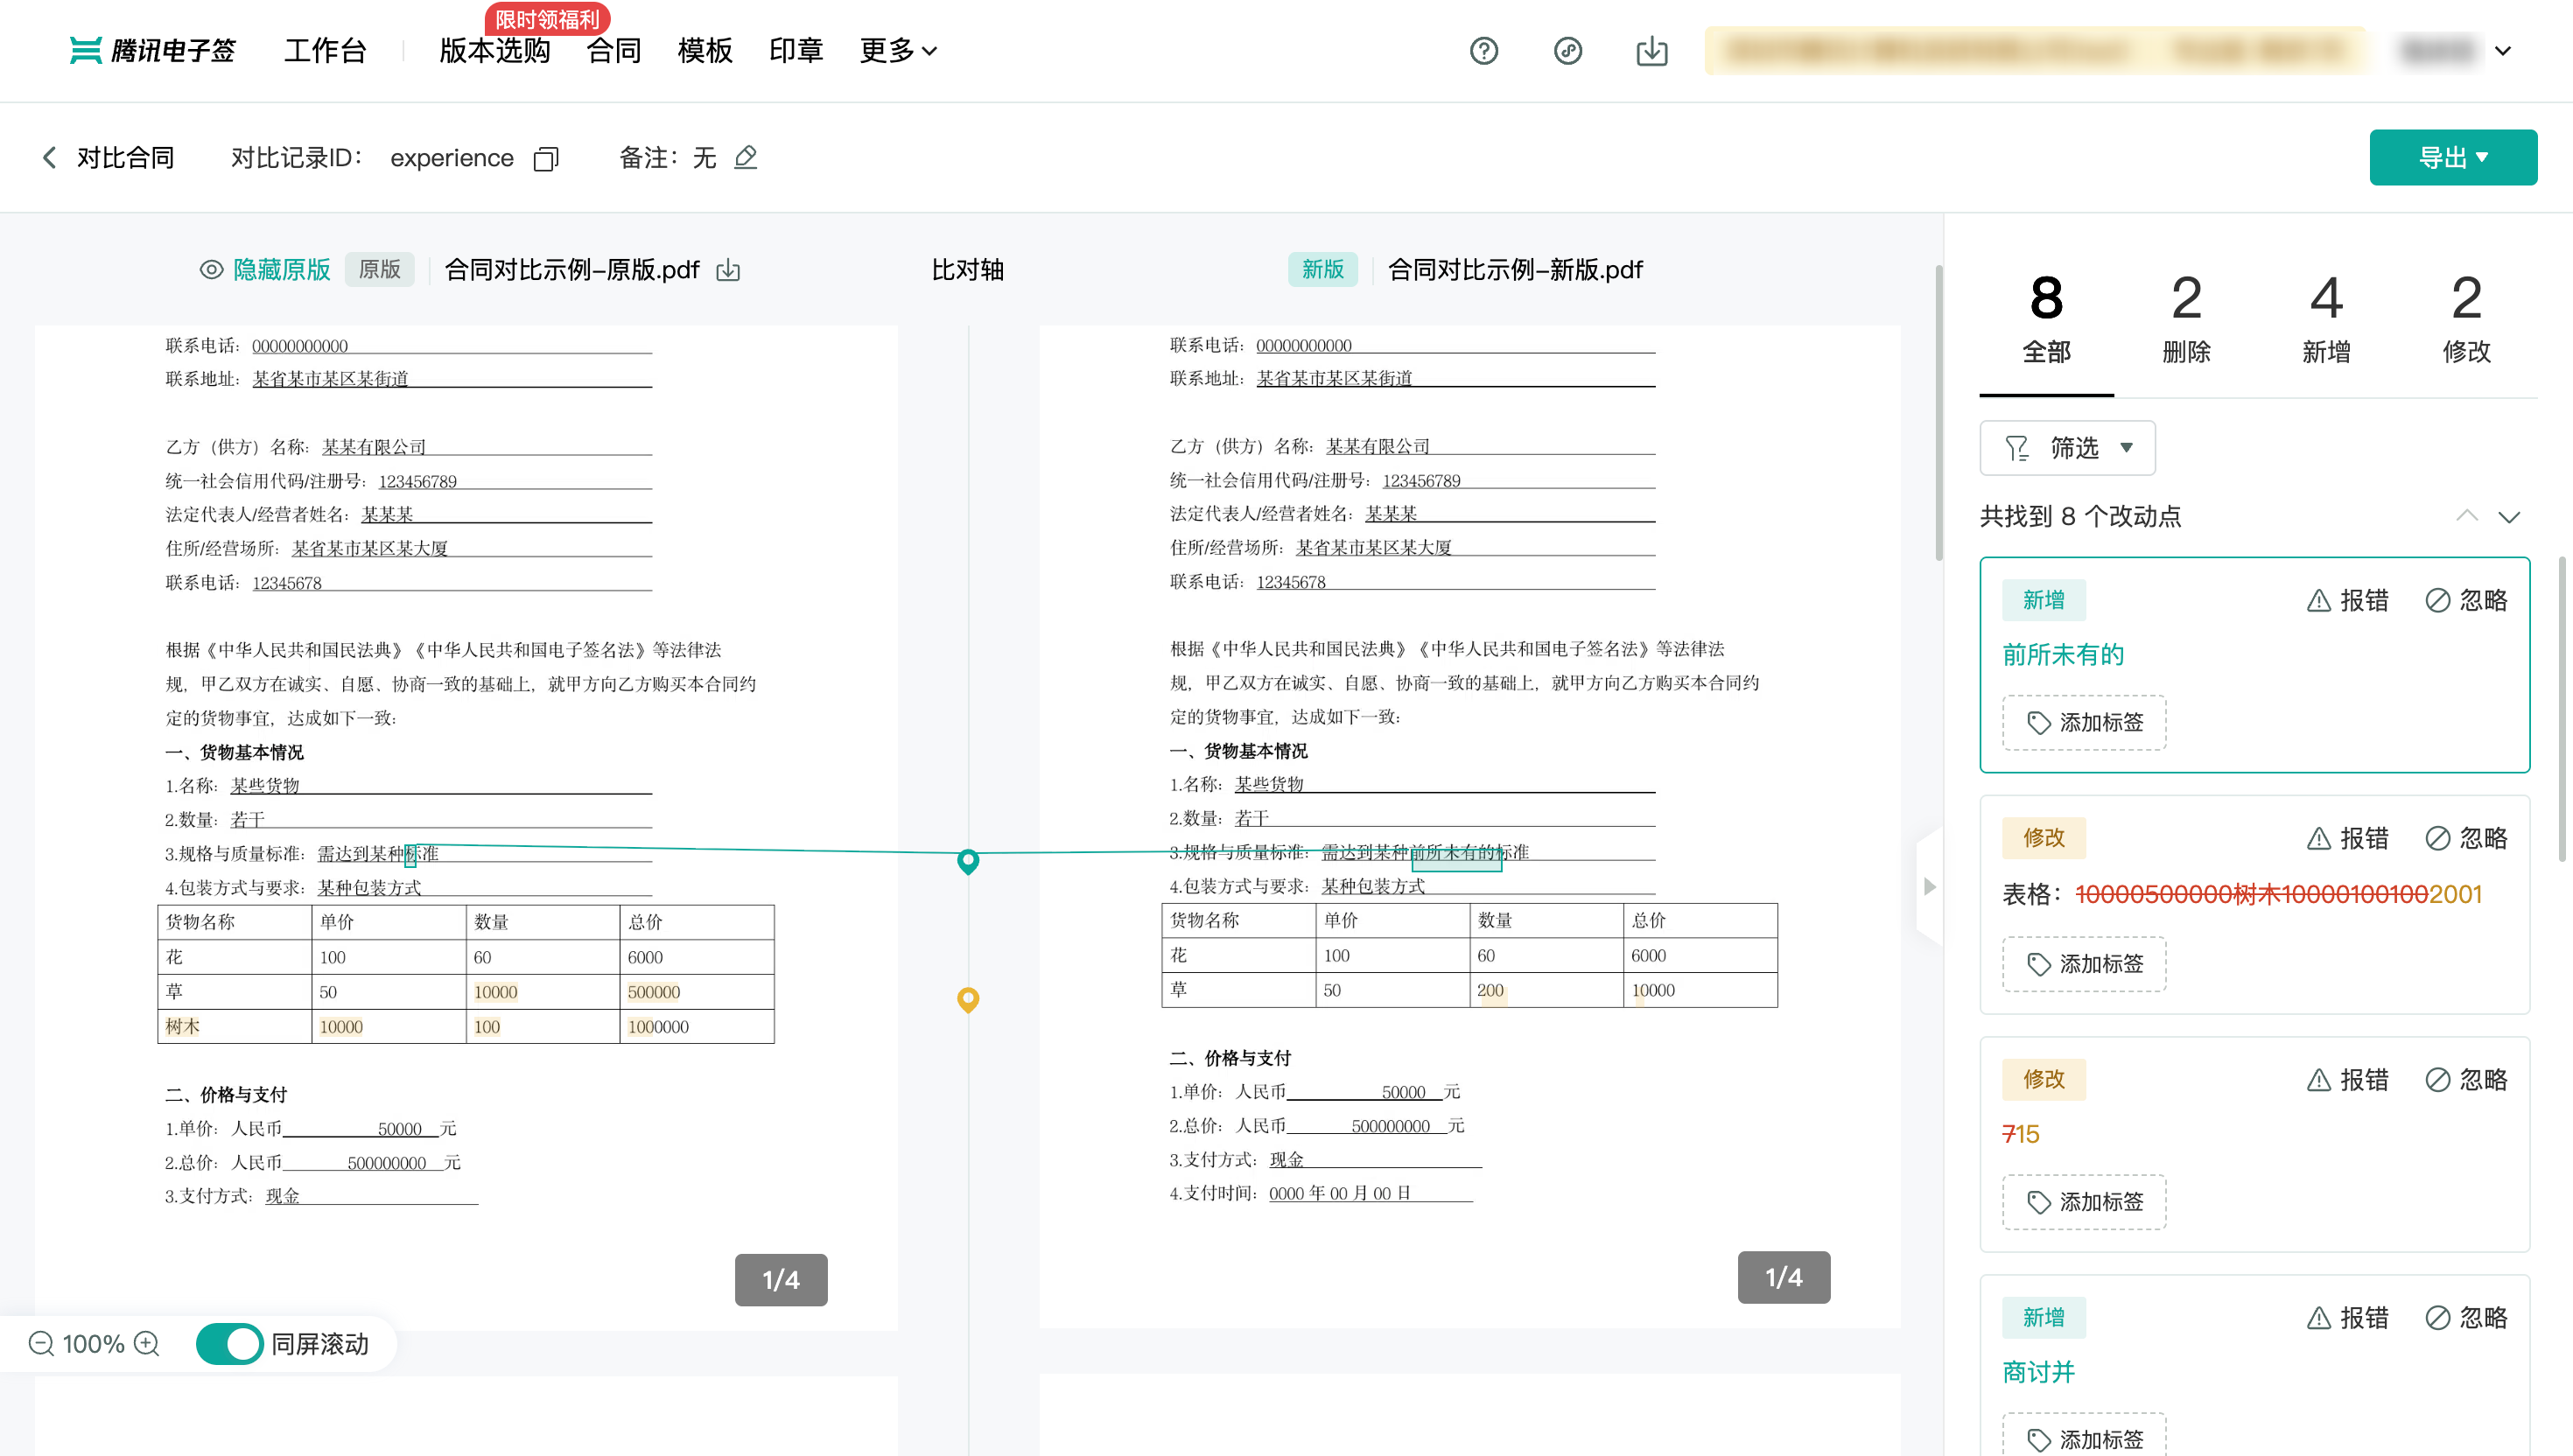Viewport: 2573px width, 1456px height.
Task: Click 添加标签 under 前所未有的
Action: 2084,722
